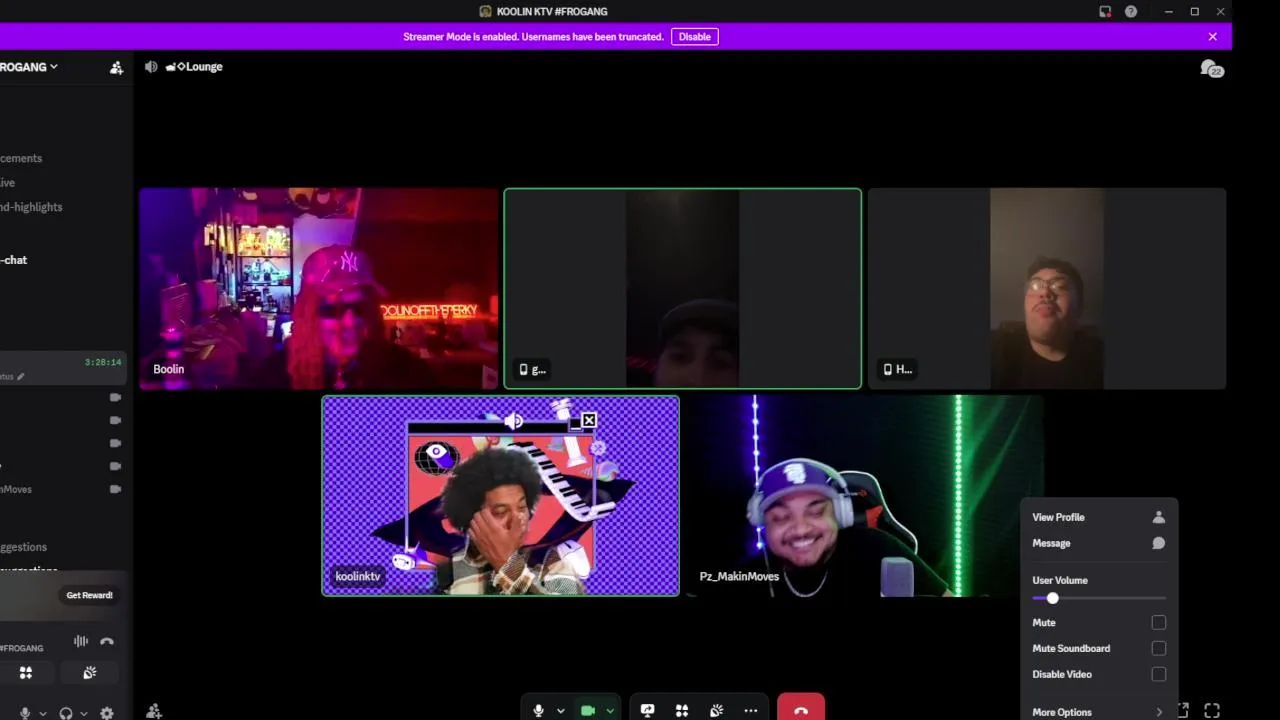Image resolution: width=1280 pixels, height=720 pixels.
Task: Open microphone device arrow in call bar
Action: click(560, 711)
